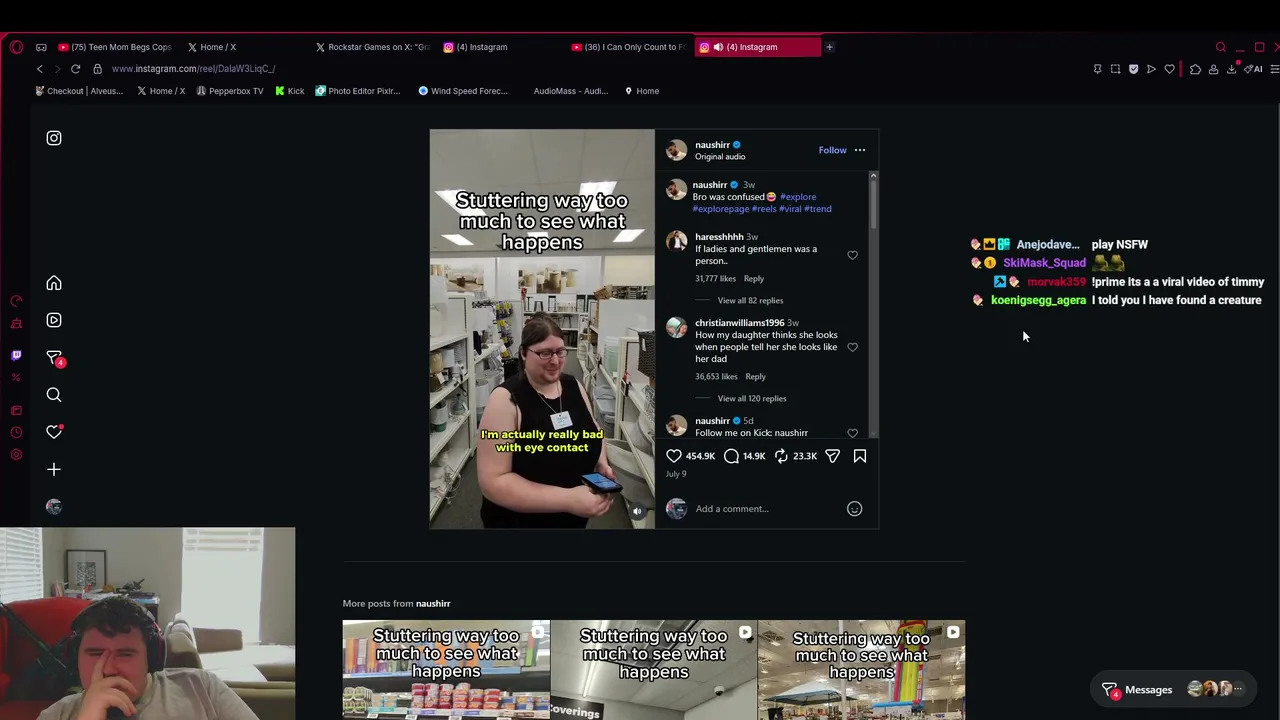
Task: Create a new Instagram post
Action: [54, 469]
